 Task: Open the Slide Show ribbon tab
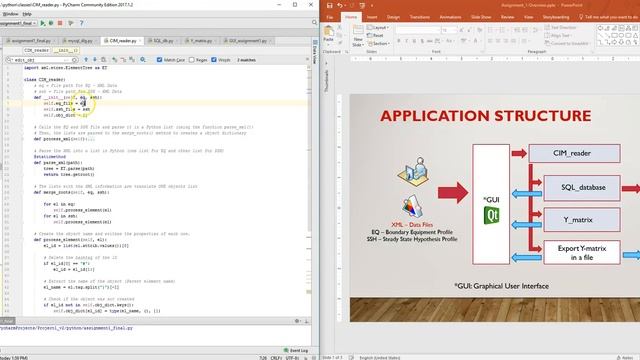(481, 17)
